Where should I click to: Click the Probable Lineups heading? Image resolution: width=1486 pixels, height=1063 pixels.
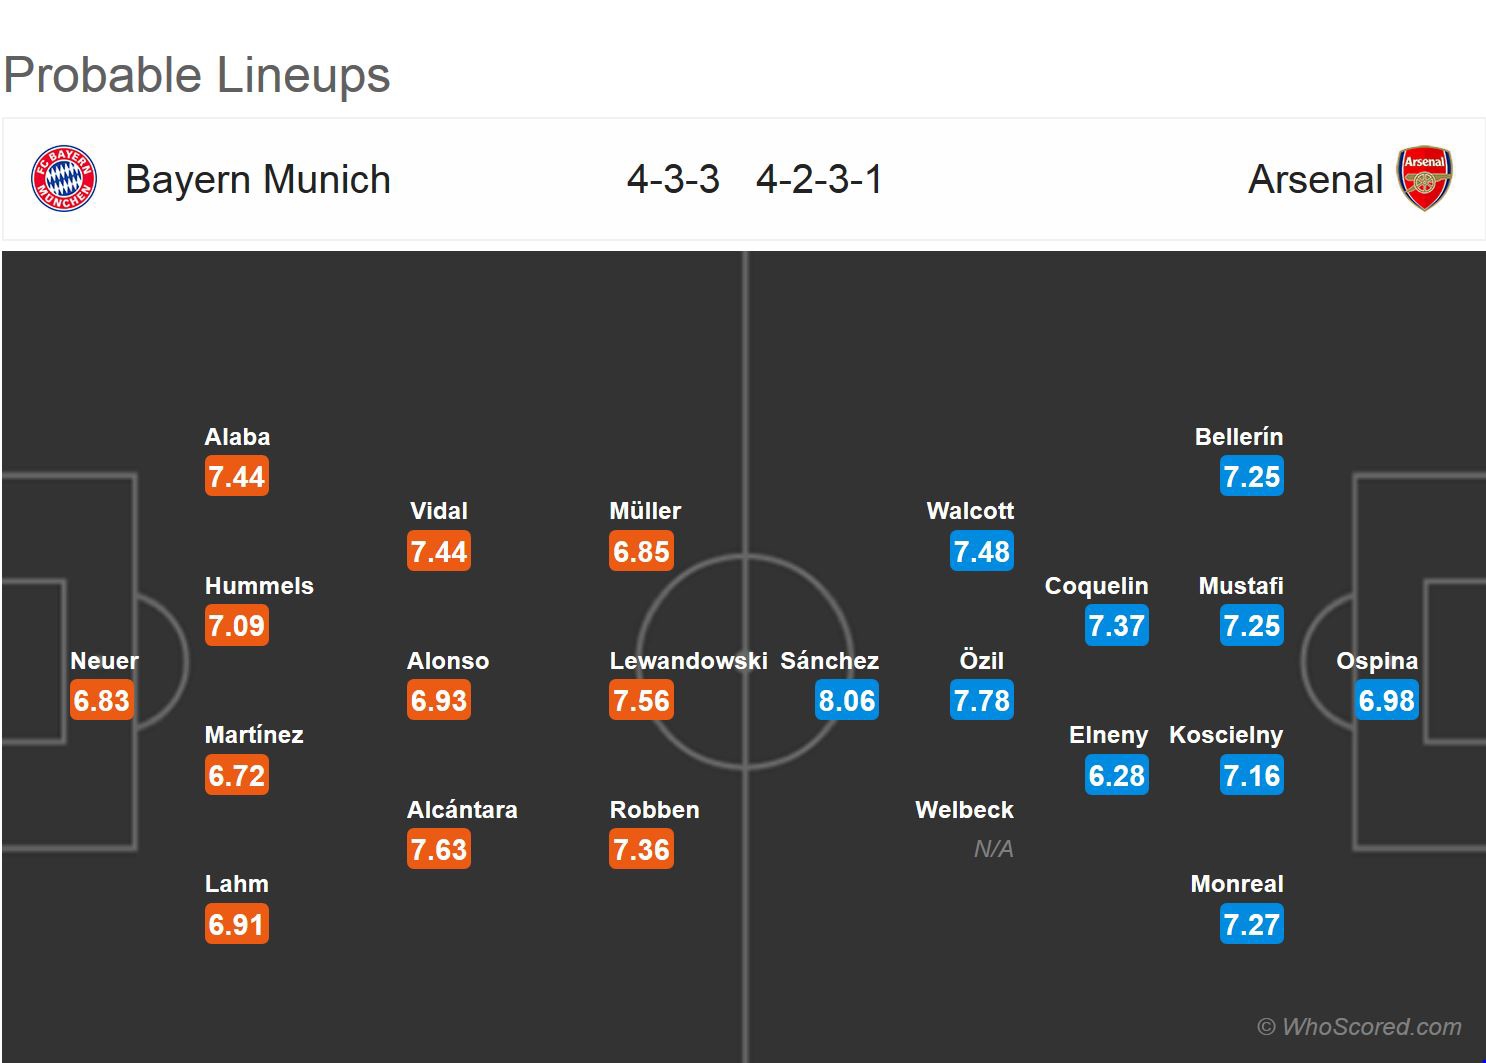(197, 75)
